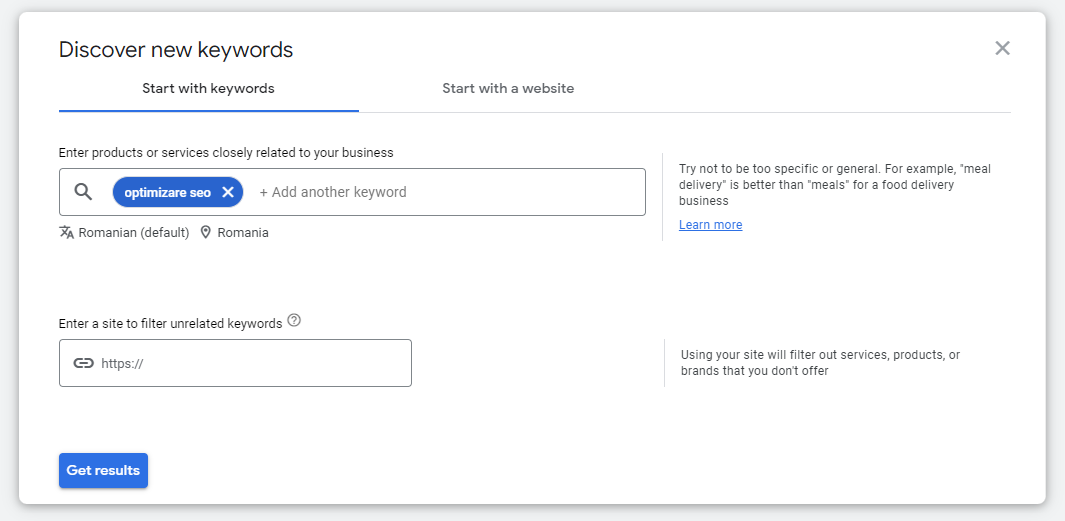Image resolution: width=1065 pixels, height=521 pixels.
Task: Click the language translate icon
Action: click(67, 232)
